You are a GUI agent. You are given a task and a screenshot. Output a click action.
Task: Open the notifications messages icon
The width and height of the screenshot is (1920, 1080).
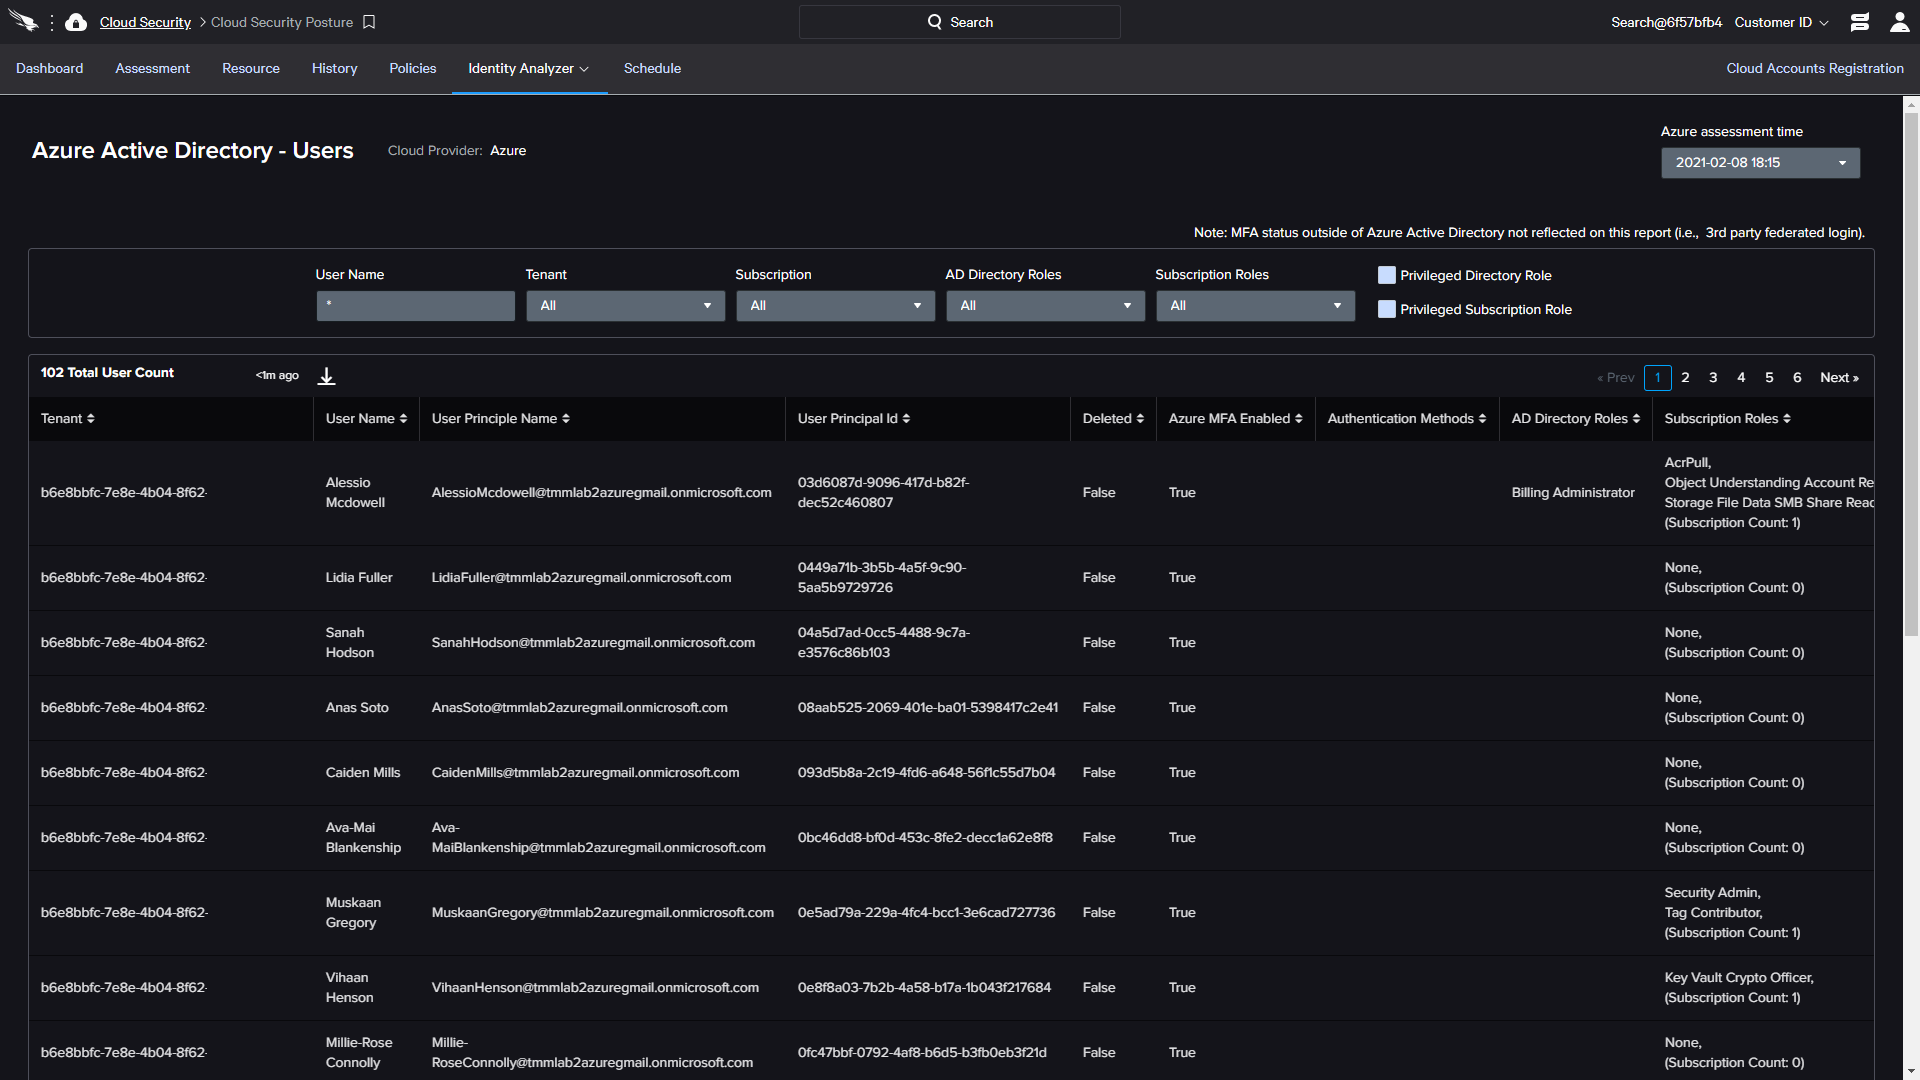click(1860, 22)
